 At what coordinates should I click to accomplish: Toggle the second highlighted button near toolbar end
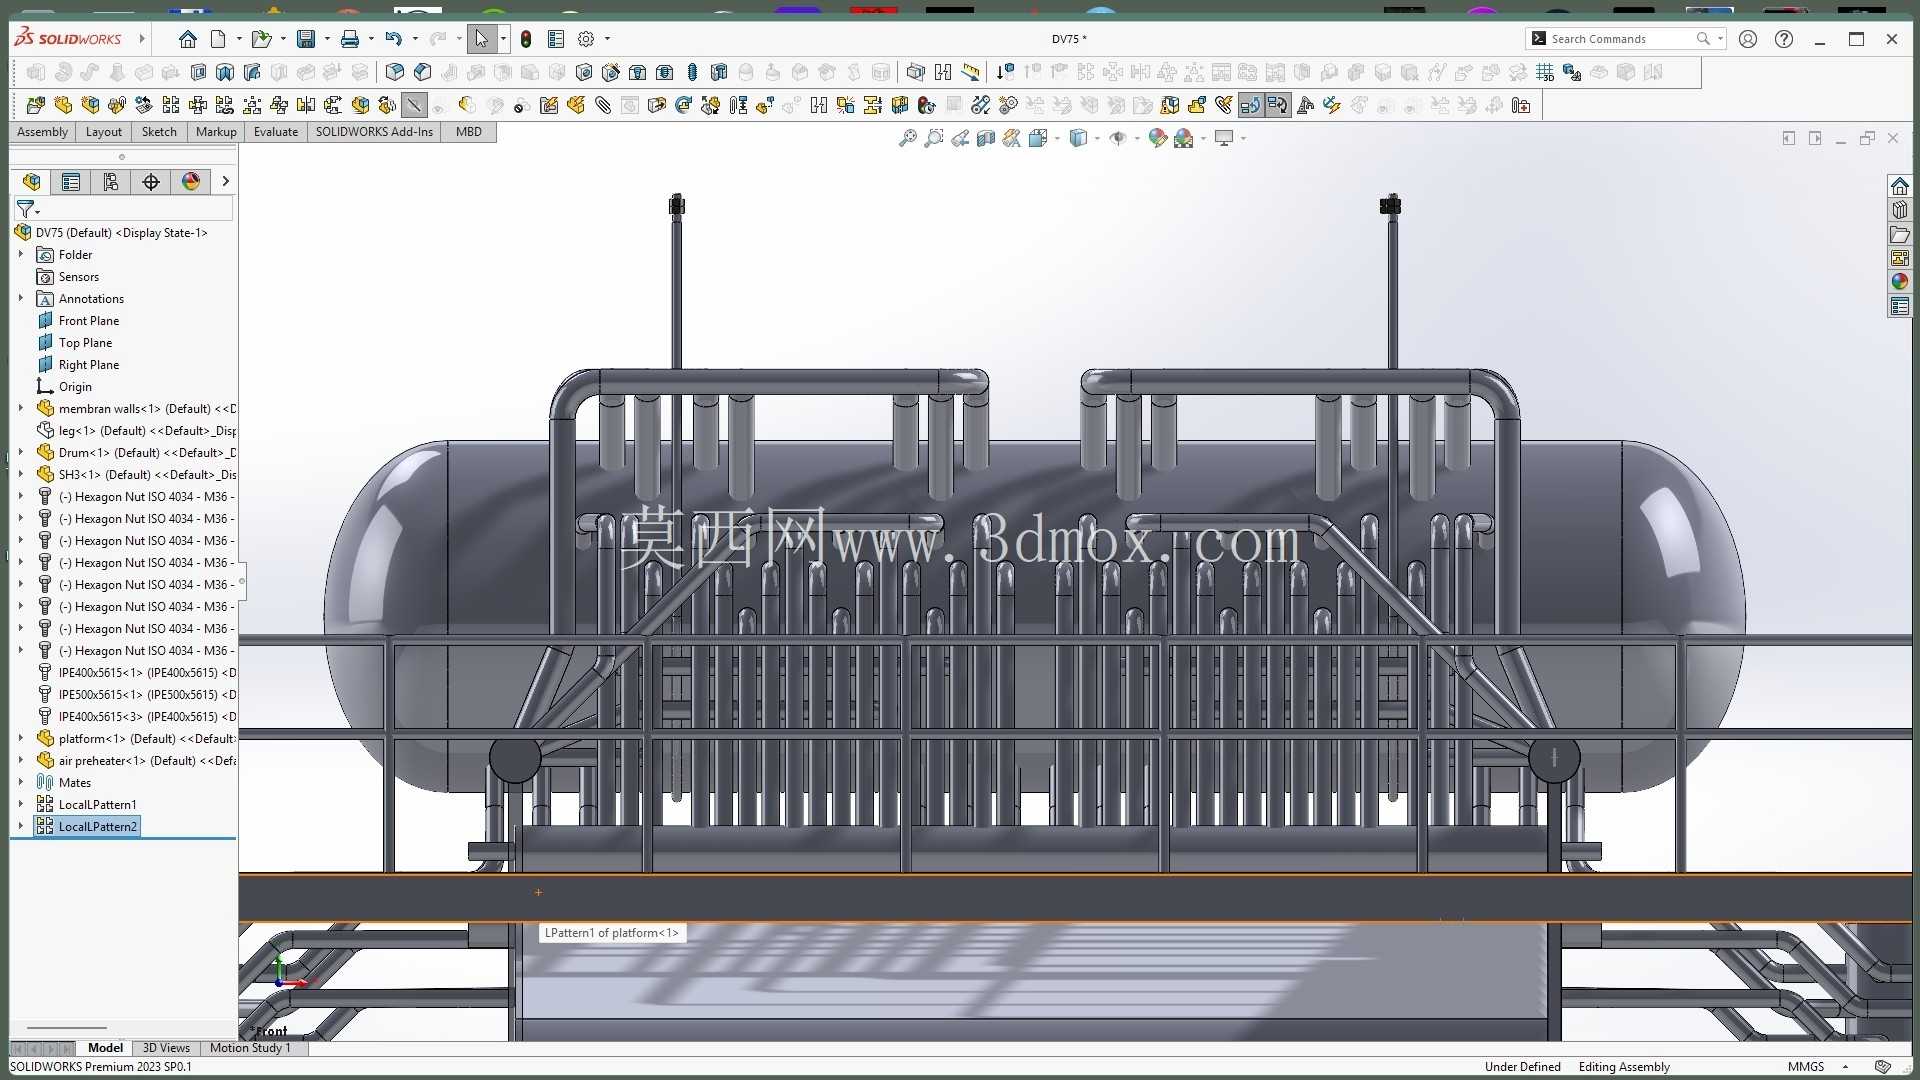click(x=1277, y=105)
